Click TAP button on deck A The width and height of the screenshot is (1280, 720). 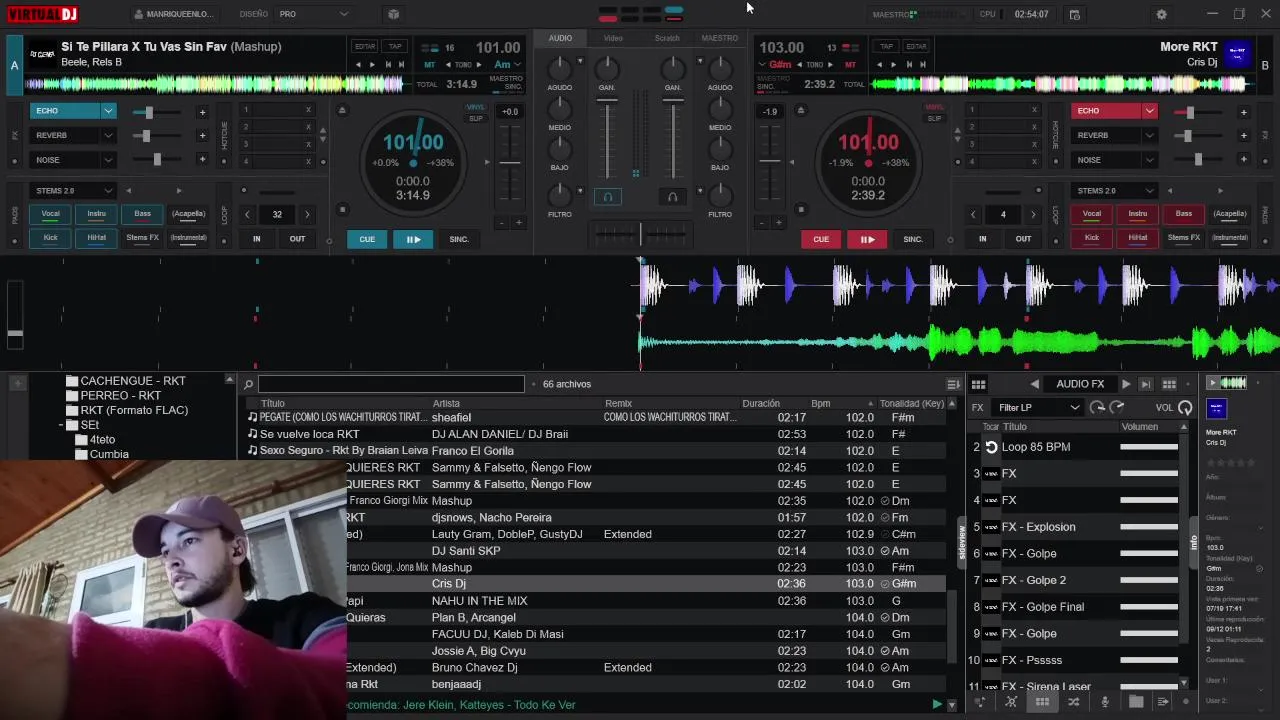[396, 46]
